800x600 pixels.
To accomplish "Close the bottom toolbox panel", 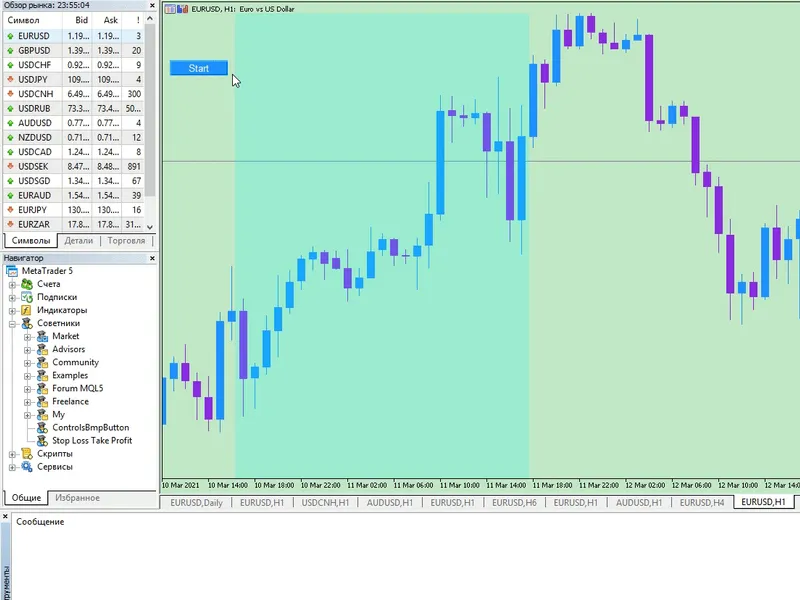I will pos(5,517).
